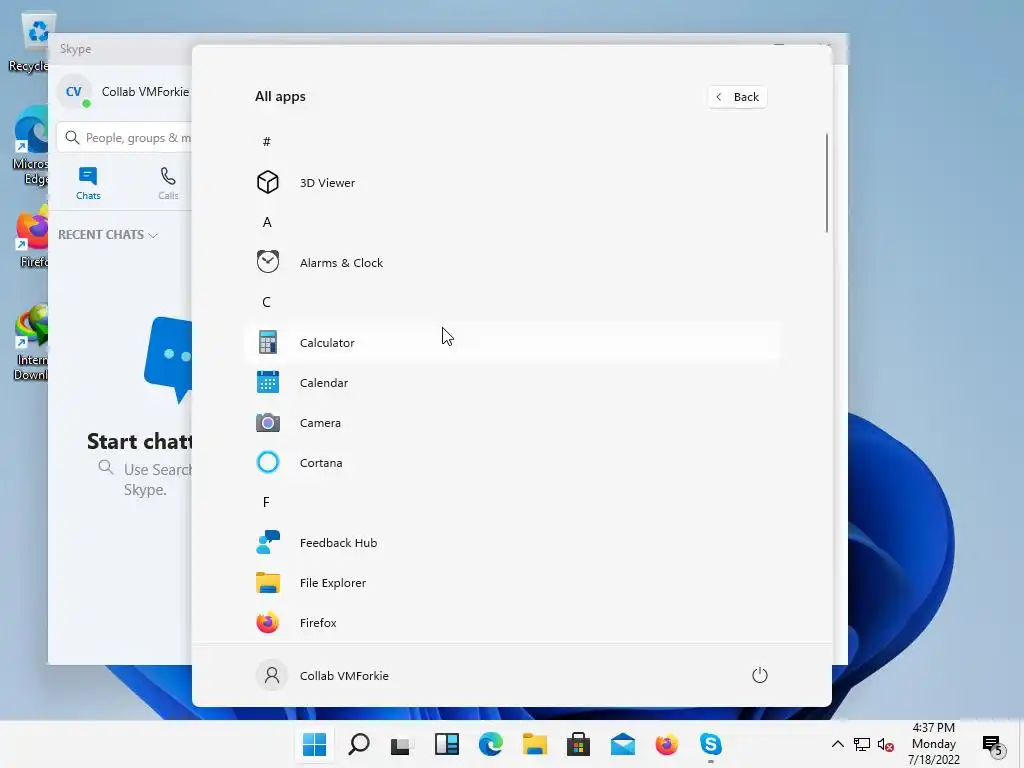The width and height of the screenshot is (1024, 768).
Task: Click the All apps list scrollbar
Action: [x=827, y=183]
